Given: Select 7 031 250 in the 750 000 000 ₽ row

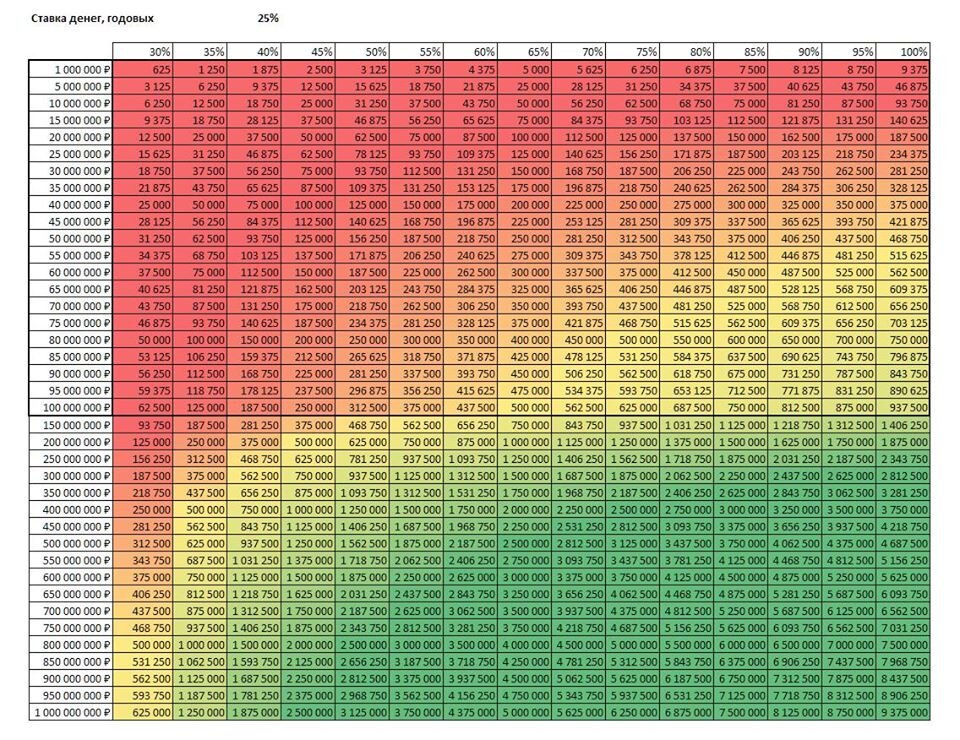Looking at the screenshot, I should pos(903,628).
